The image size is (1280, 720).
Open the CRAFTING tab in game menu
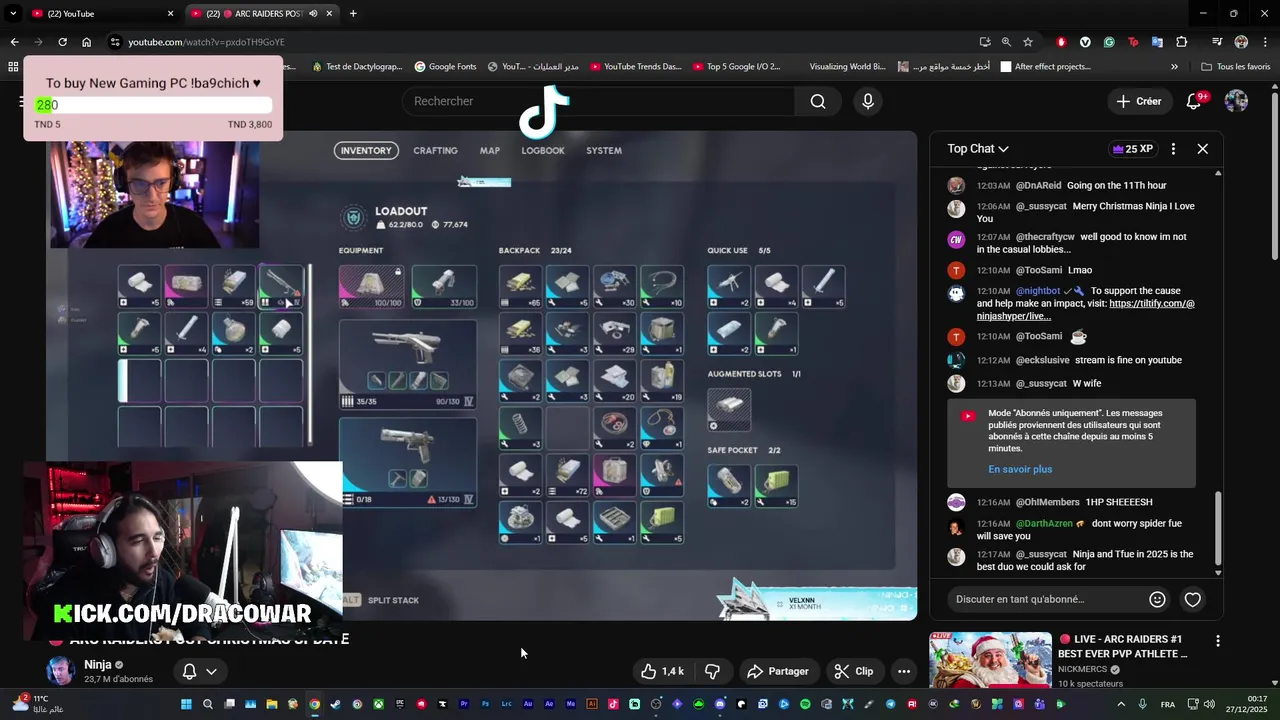pos(436,151)
